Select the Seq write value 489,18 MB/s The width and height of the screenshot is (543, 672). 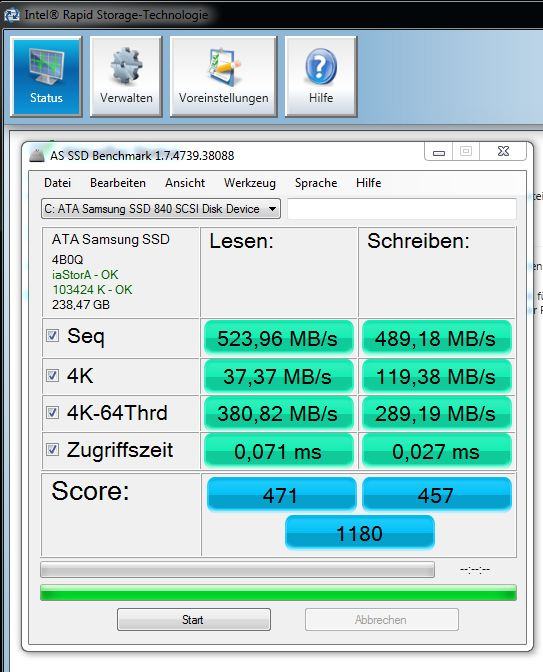437,338
